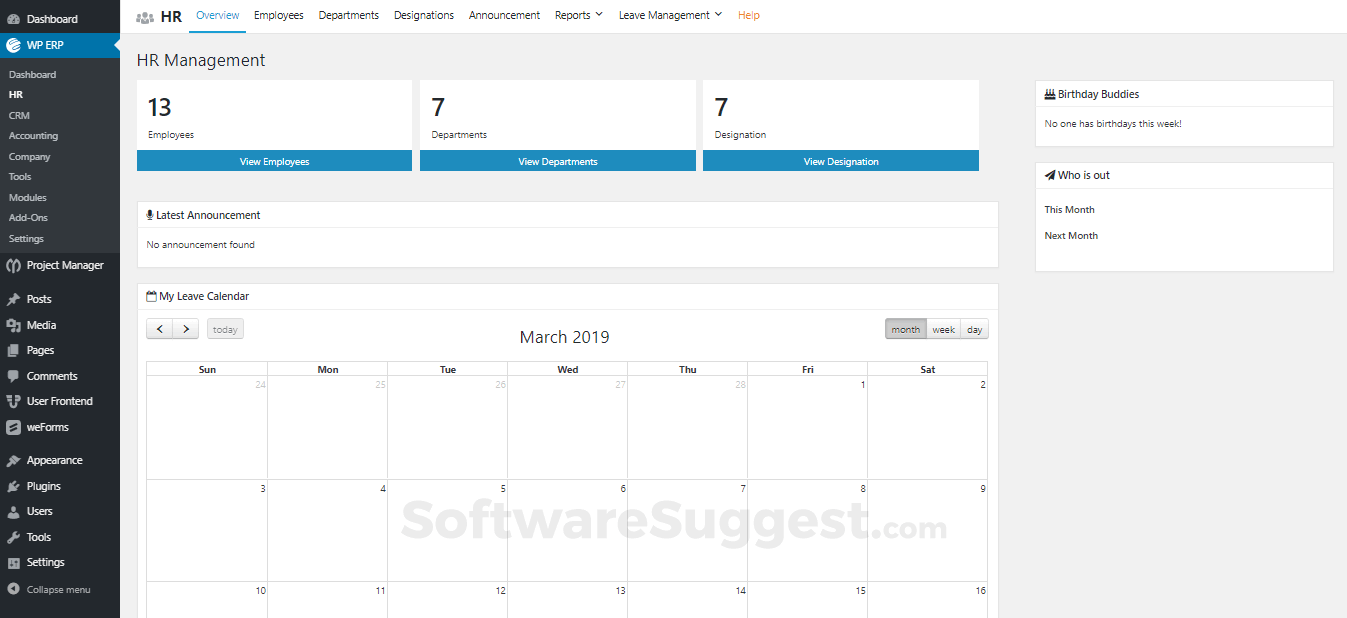The image size is (1347, 618).
Task: Switch the calendar to week view
Action: (941, 328)
